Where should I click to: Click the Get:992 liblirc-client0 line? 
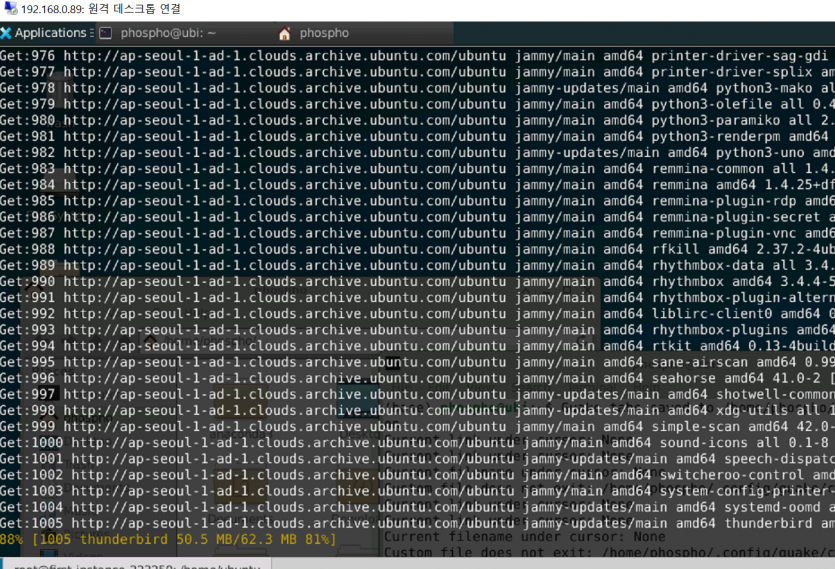[x=418, y=314]
